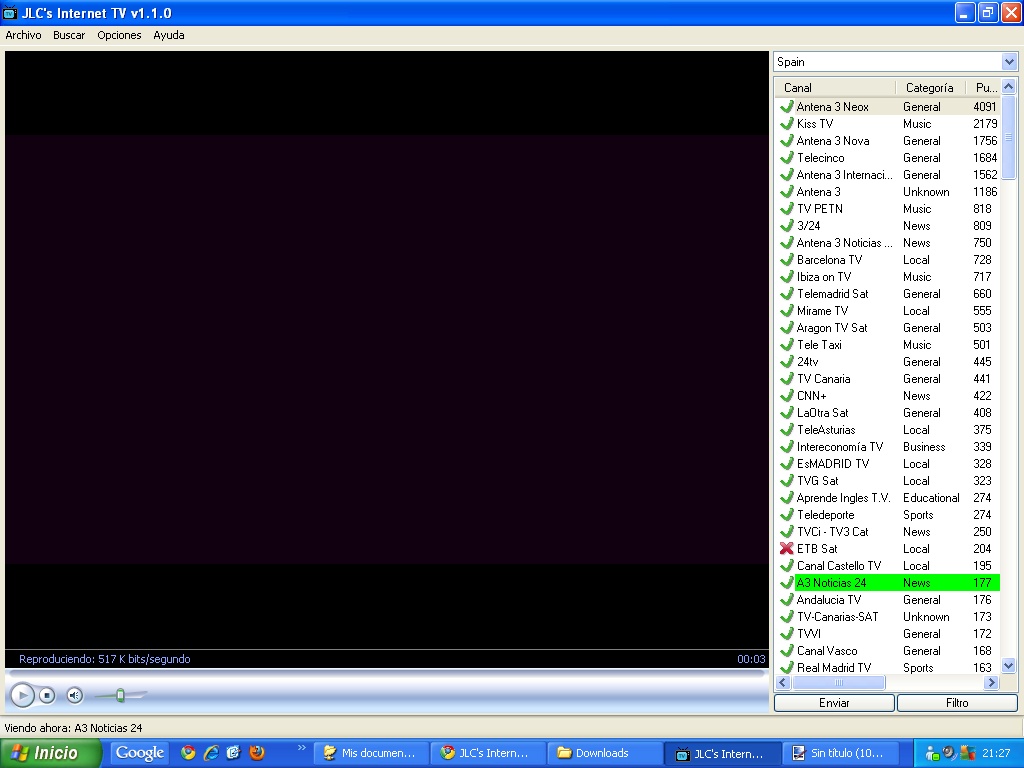Image resolution: width=1024 pixels, height=768 pixels.
Task: Click green check icon beside Barcelona TV
Action: (786, 259)
